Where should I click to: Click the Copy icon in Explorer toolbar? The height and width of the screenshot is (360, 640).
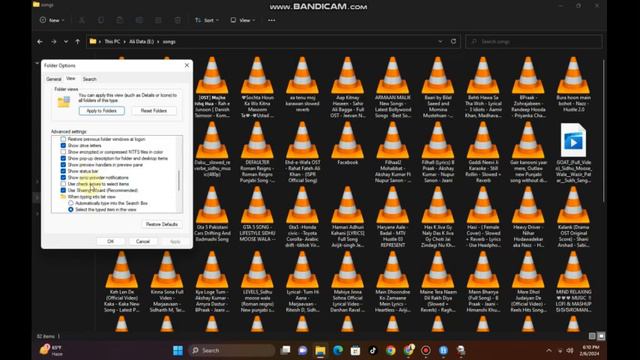pyautogui.click(x=100, y=20)
